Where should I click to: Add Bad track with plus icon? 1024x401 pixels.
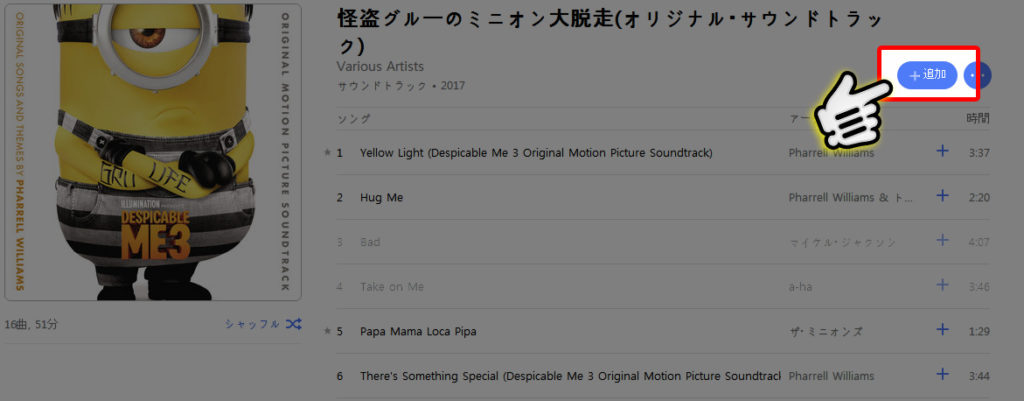[x=942, y=240]
